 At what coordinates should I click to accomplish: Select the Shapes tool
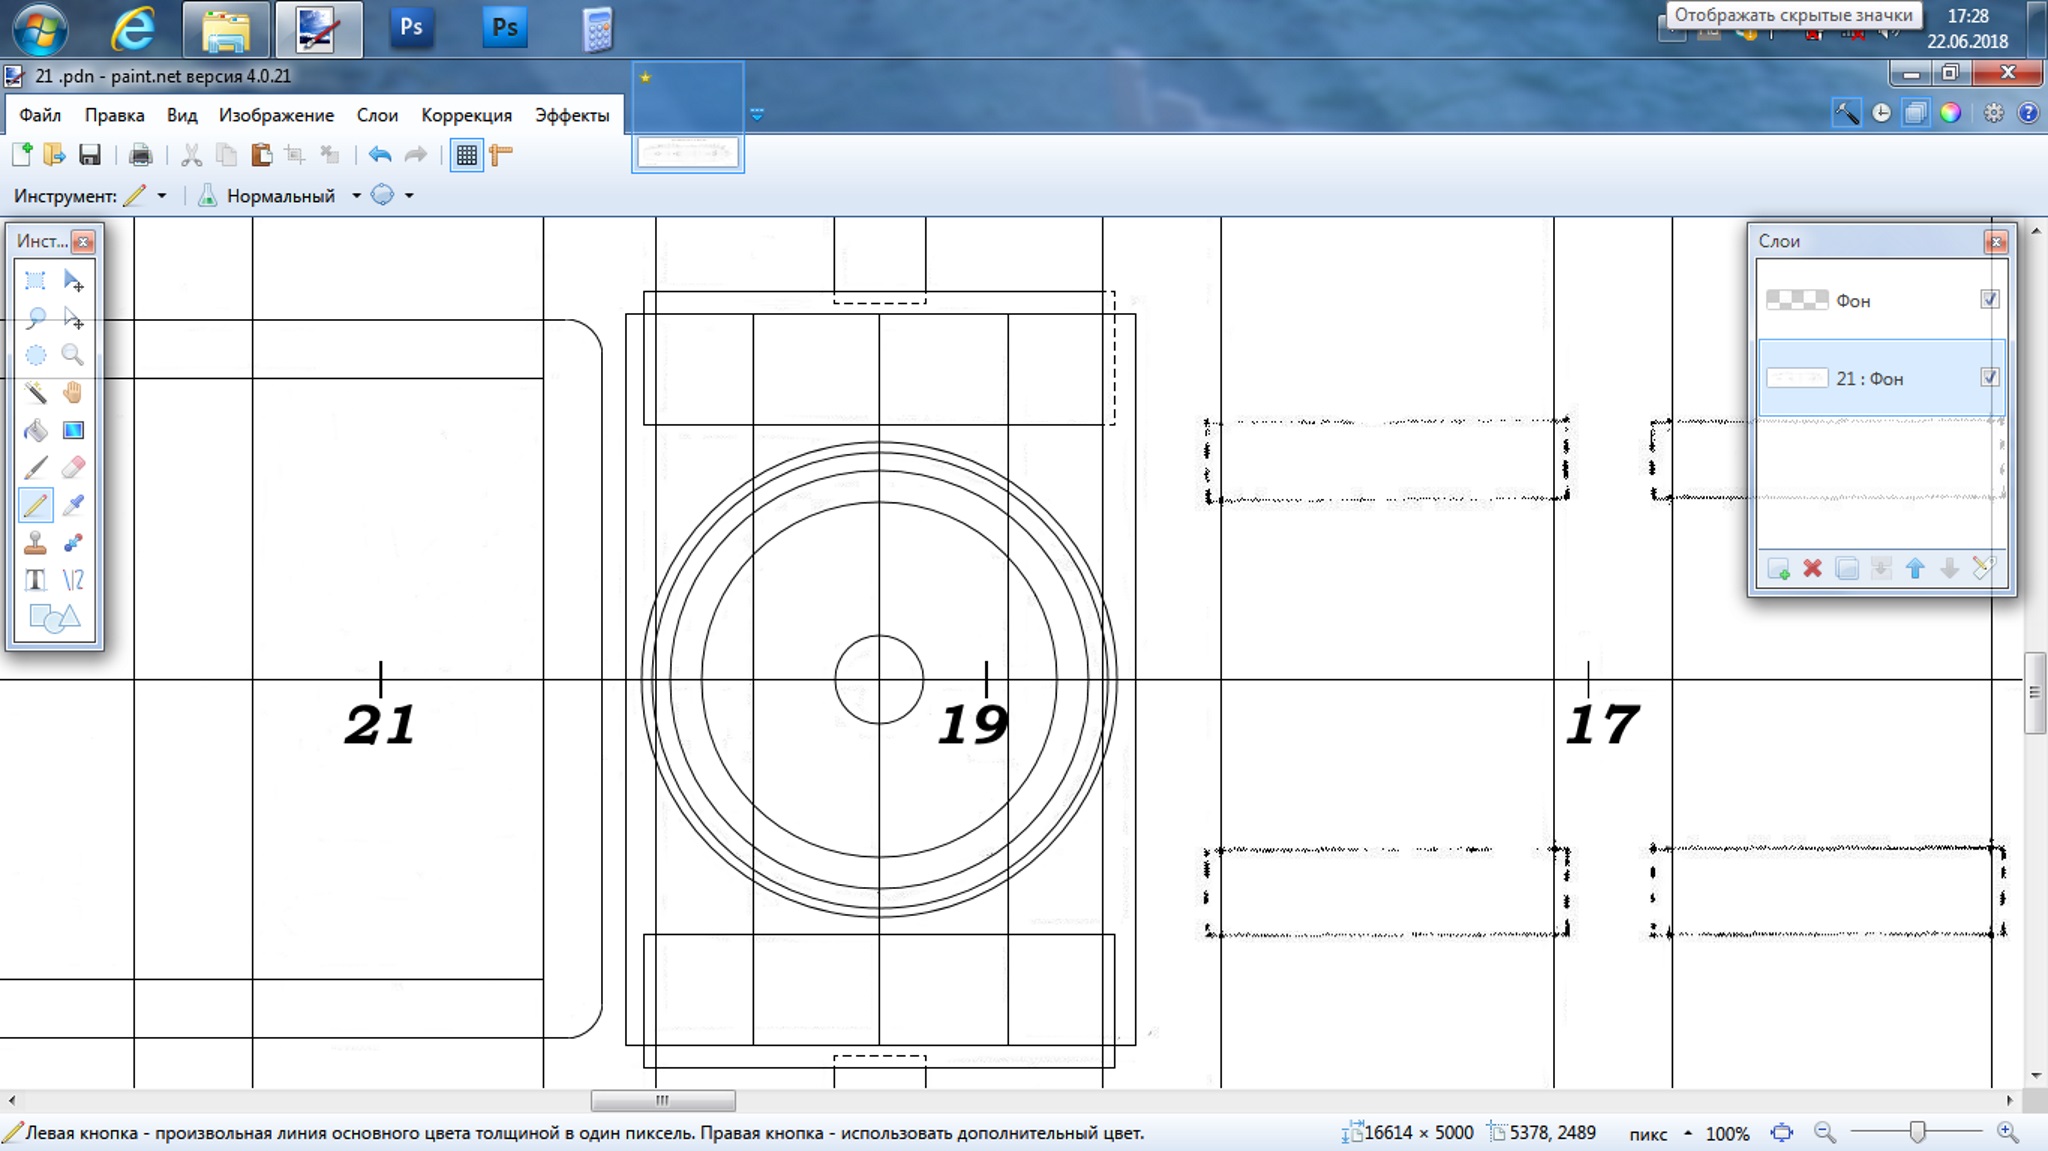click(x=54, y=618)
